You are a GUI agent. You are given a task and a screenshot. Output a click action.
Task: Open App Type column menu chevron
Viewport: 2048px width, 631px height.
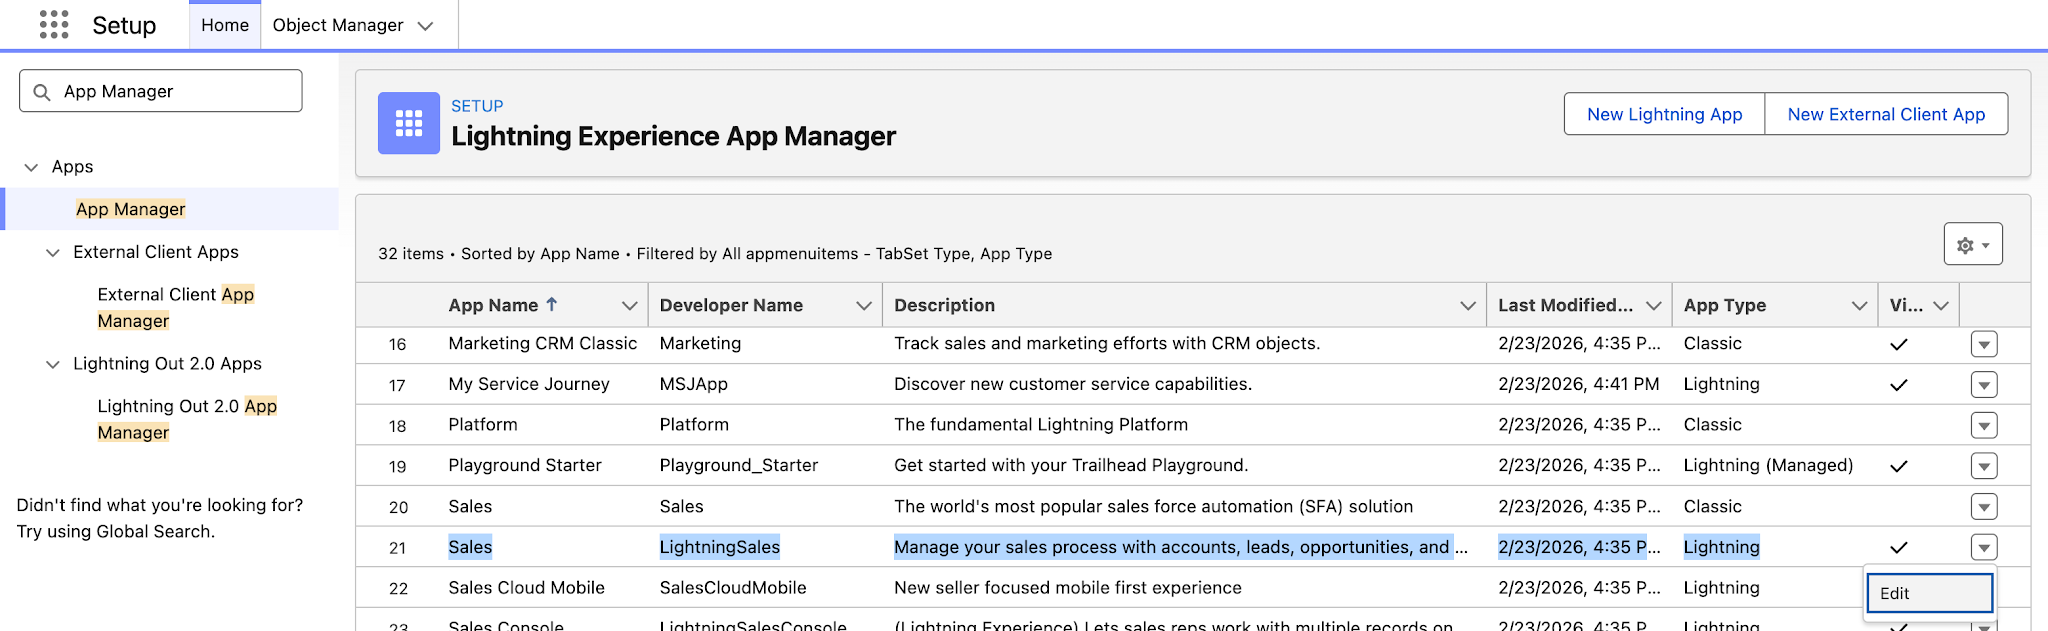click(x=1859, y=306)
